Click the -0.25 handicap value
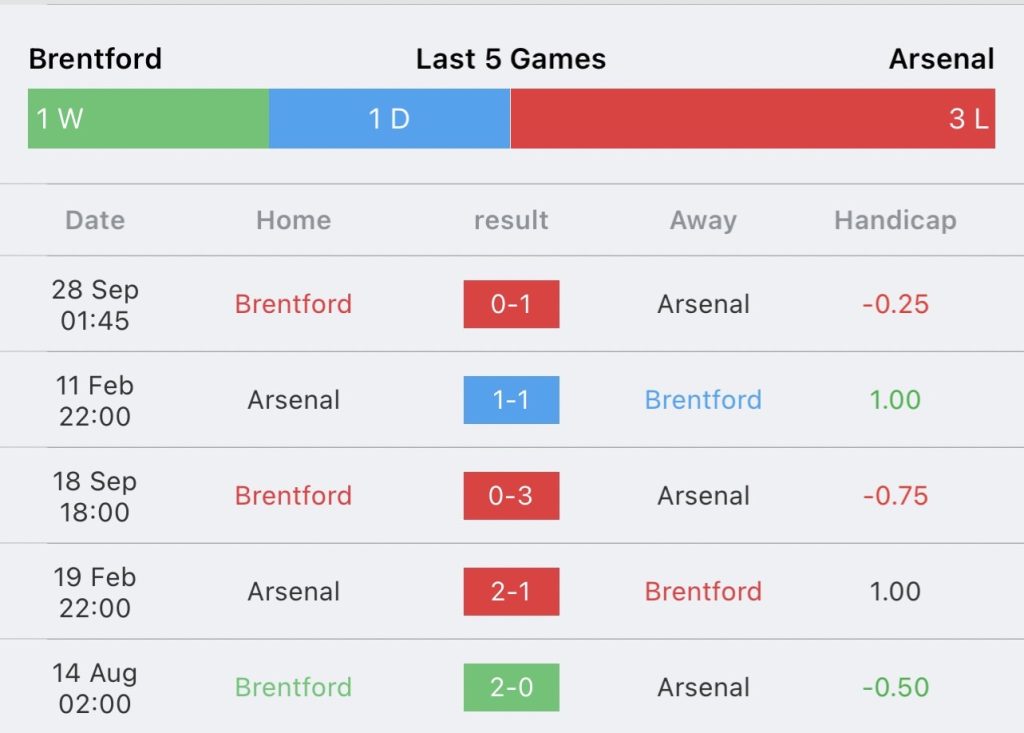1024x733 pixels. click(x=895, y=304)
